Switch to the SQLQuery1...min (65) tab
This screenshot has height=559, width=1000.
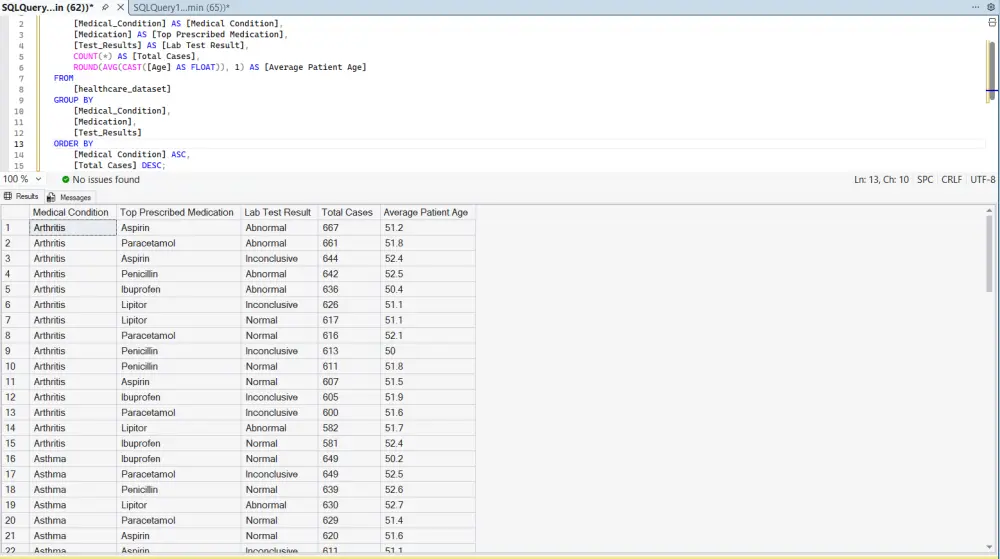pyautogui.click(x=181, y=8)
